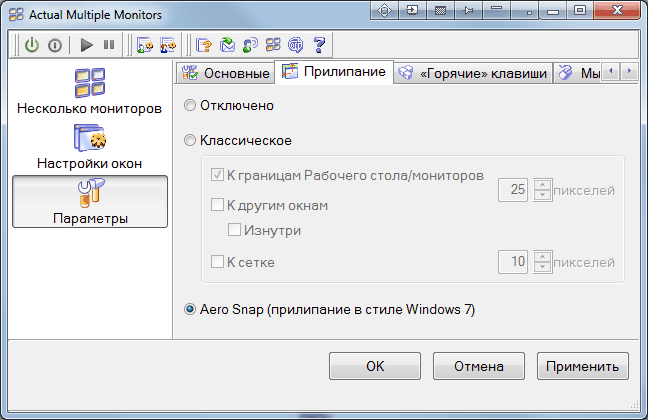Open the partially visible Мы tab
Screen dimensions: 648x420
578,73
